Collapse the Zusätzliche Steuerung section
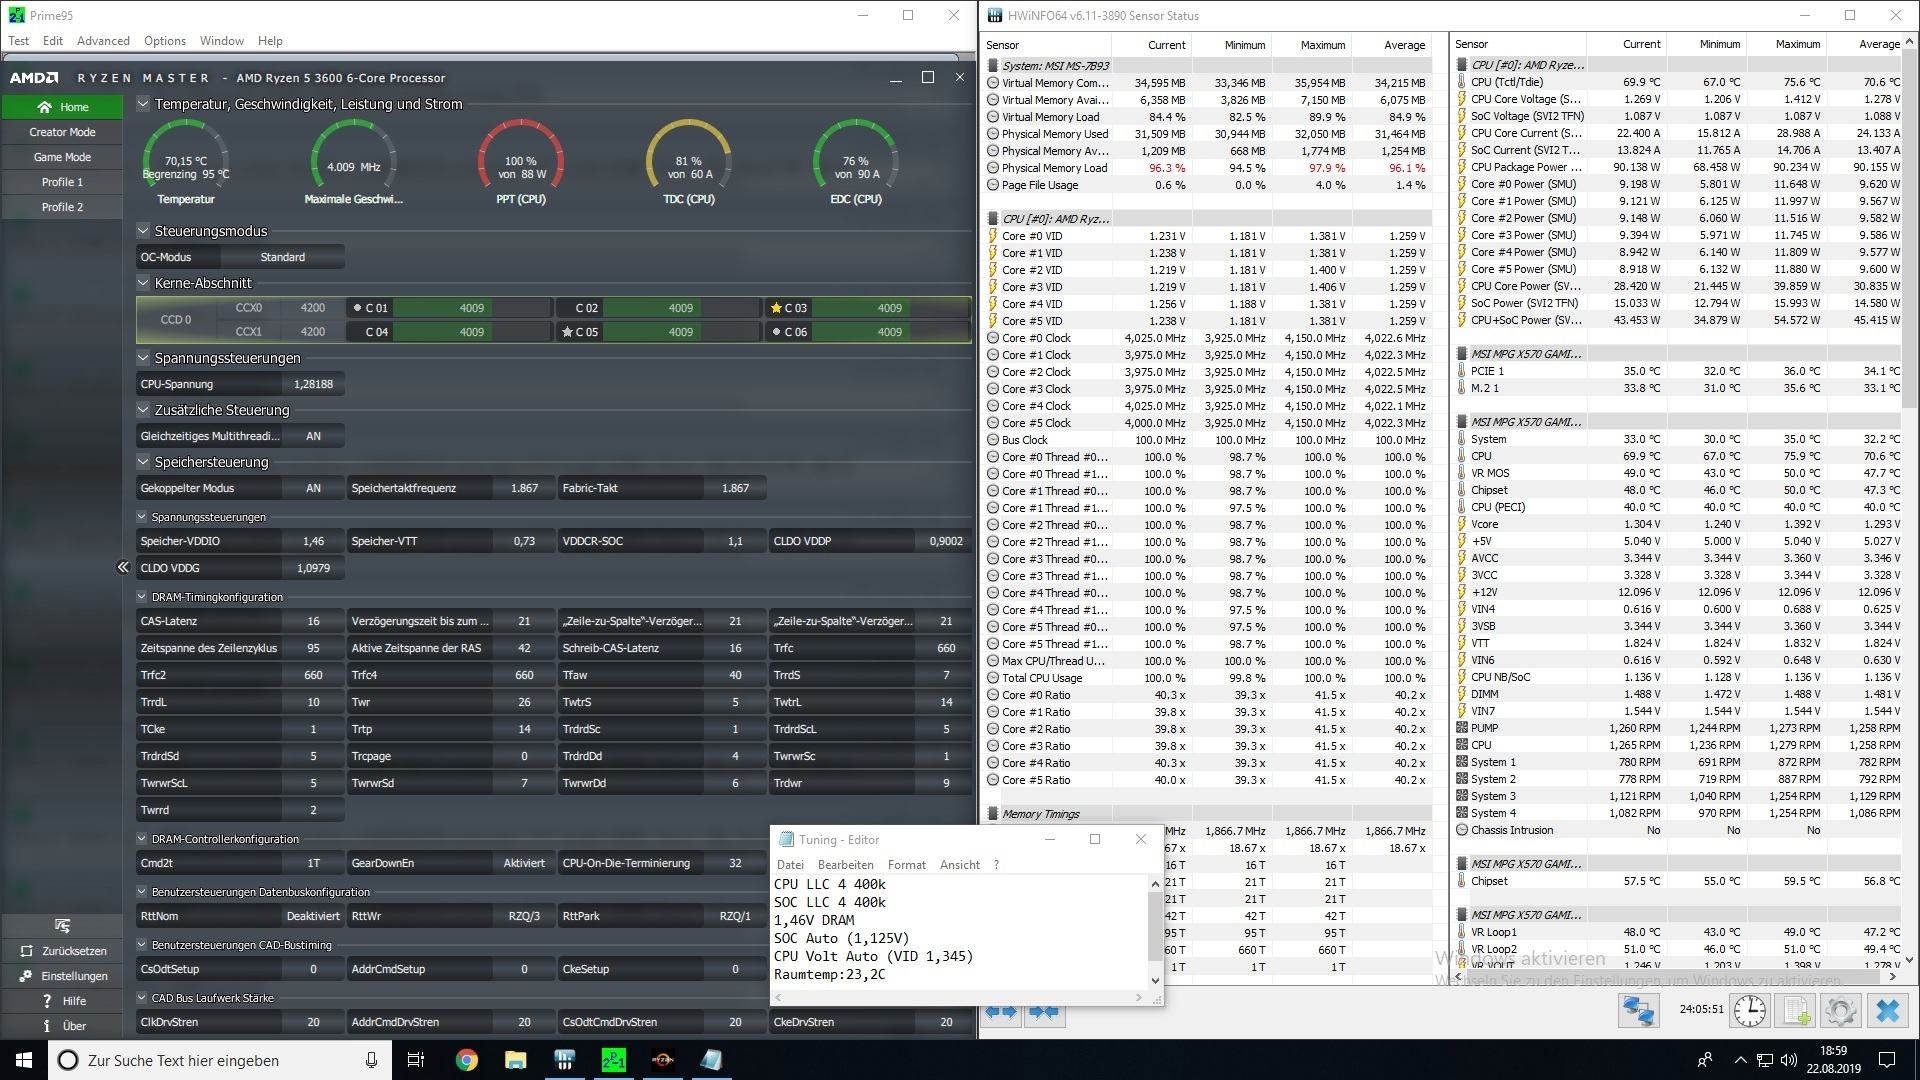Viewport: 1920px width, 1080px height. 143,410
